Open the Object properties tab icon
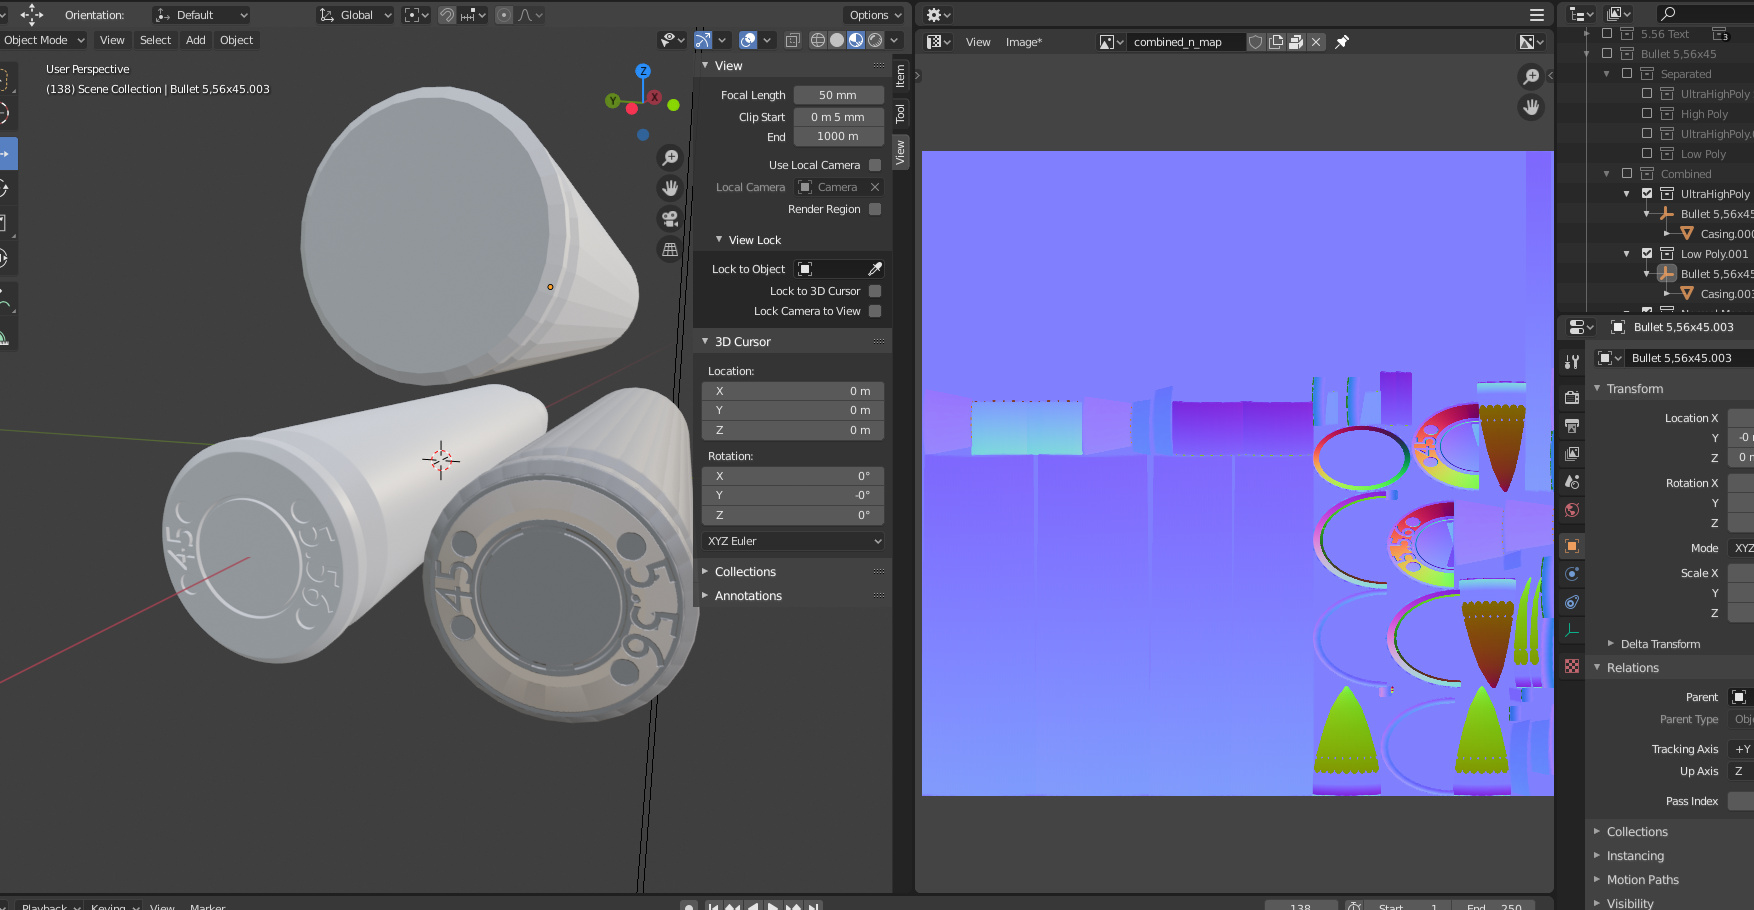Viewport: 1754px width, 910px height. 1572,546
